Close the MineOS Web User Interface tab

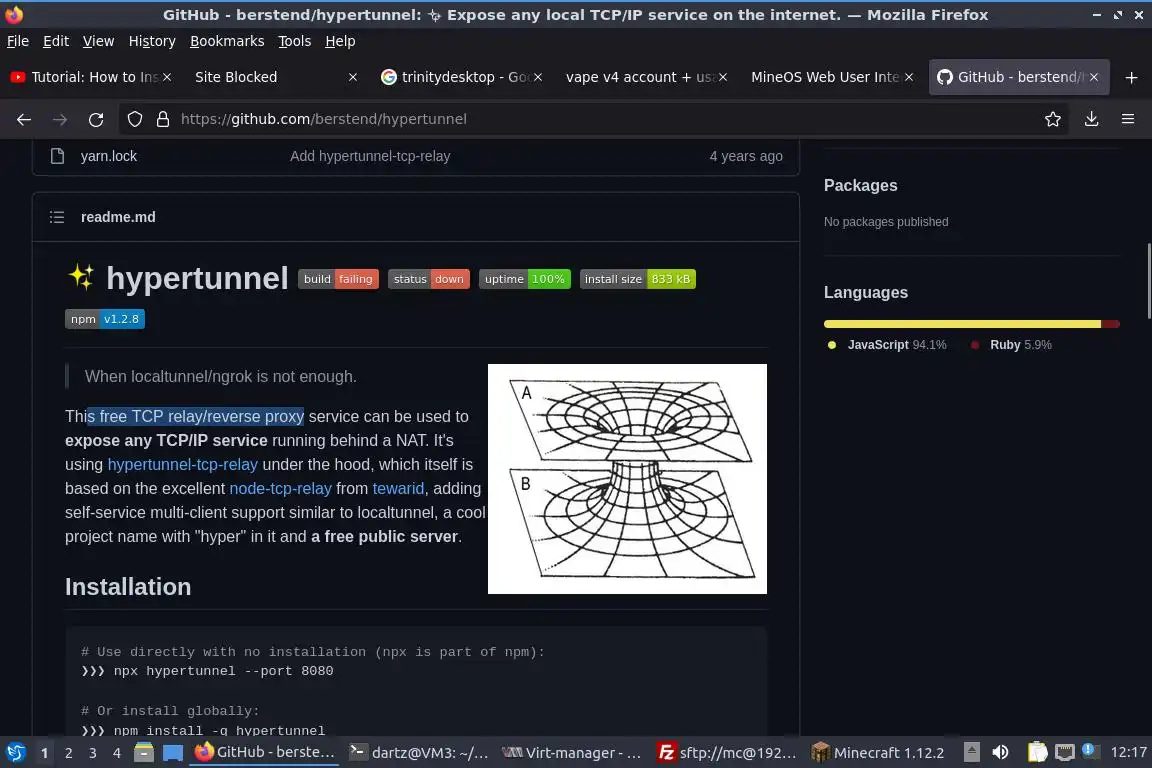click(909, 77)
